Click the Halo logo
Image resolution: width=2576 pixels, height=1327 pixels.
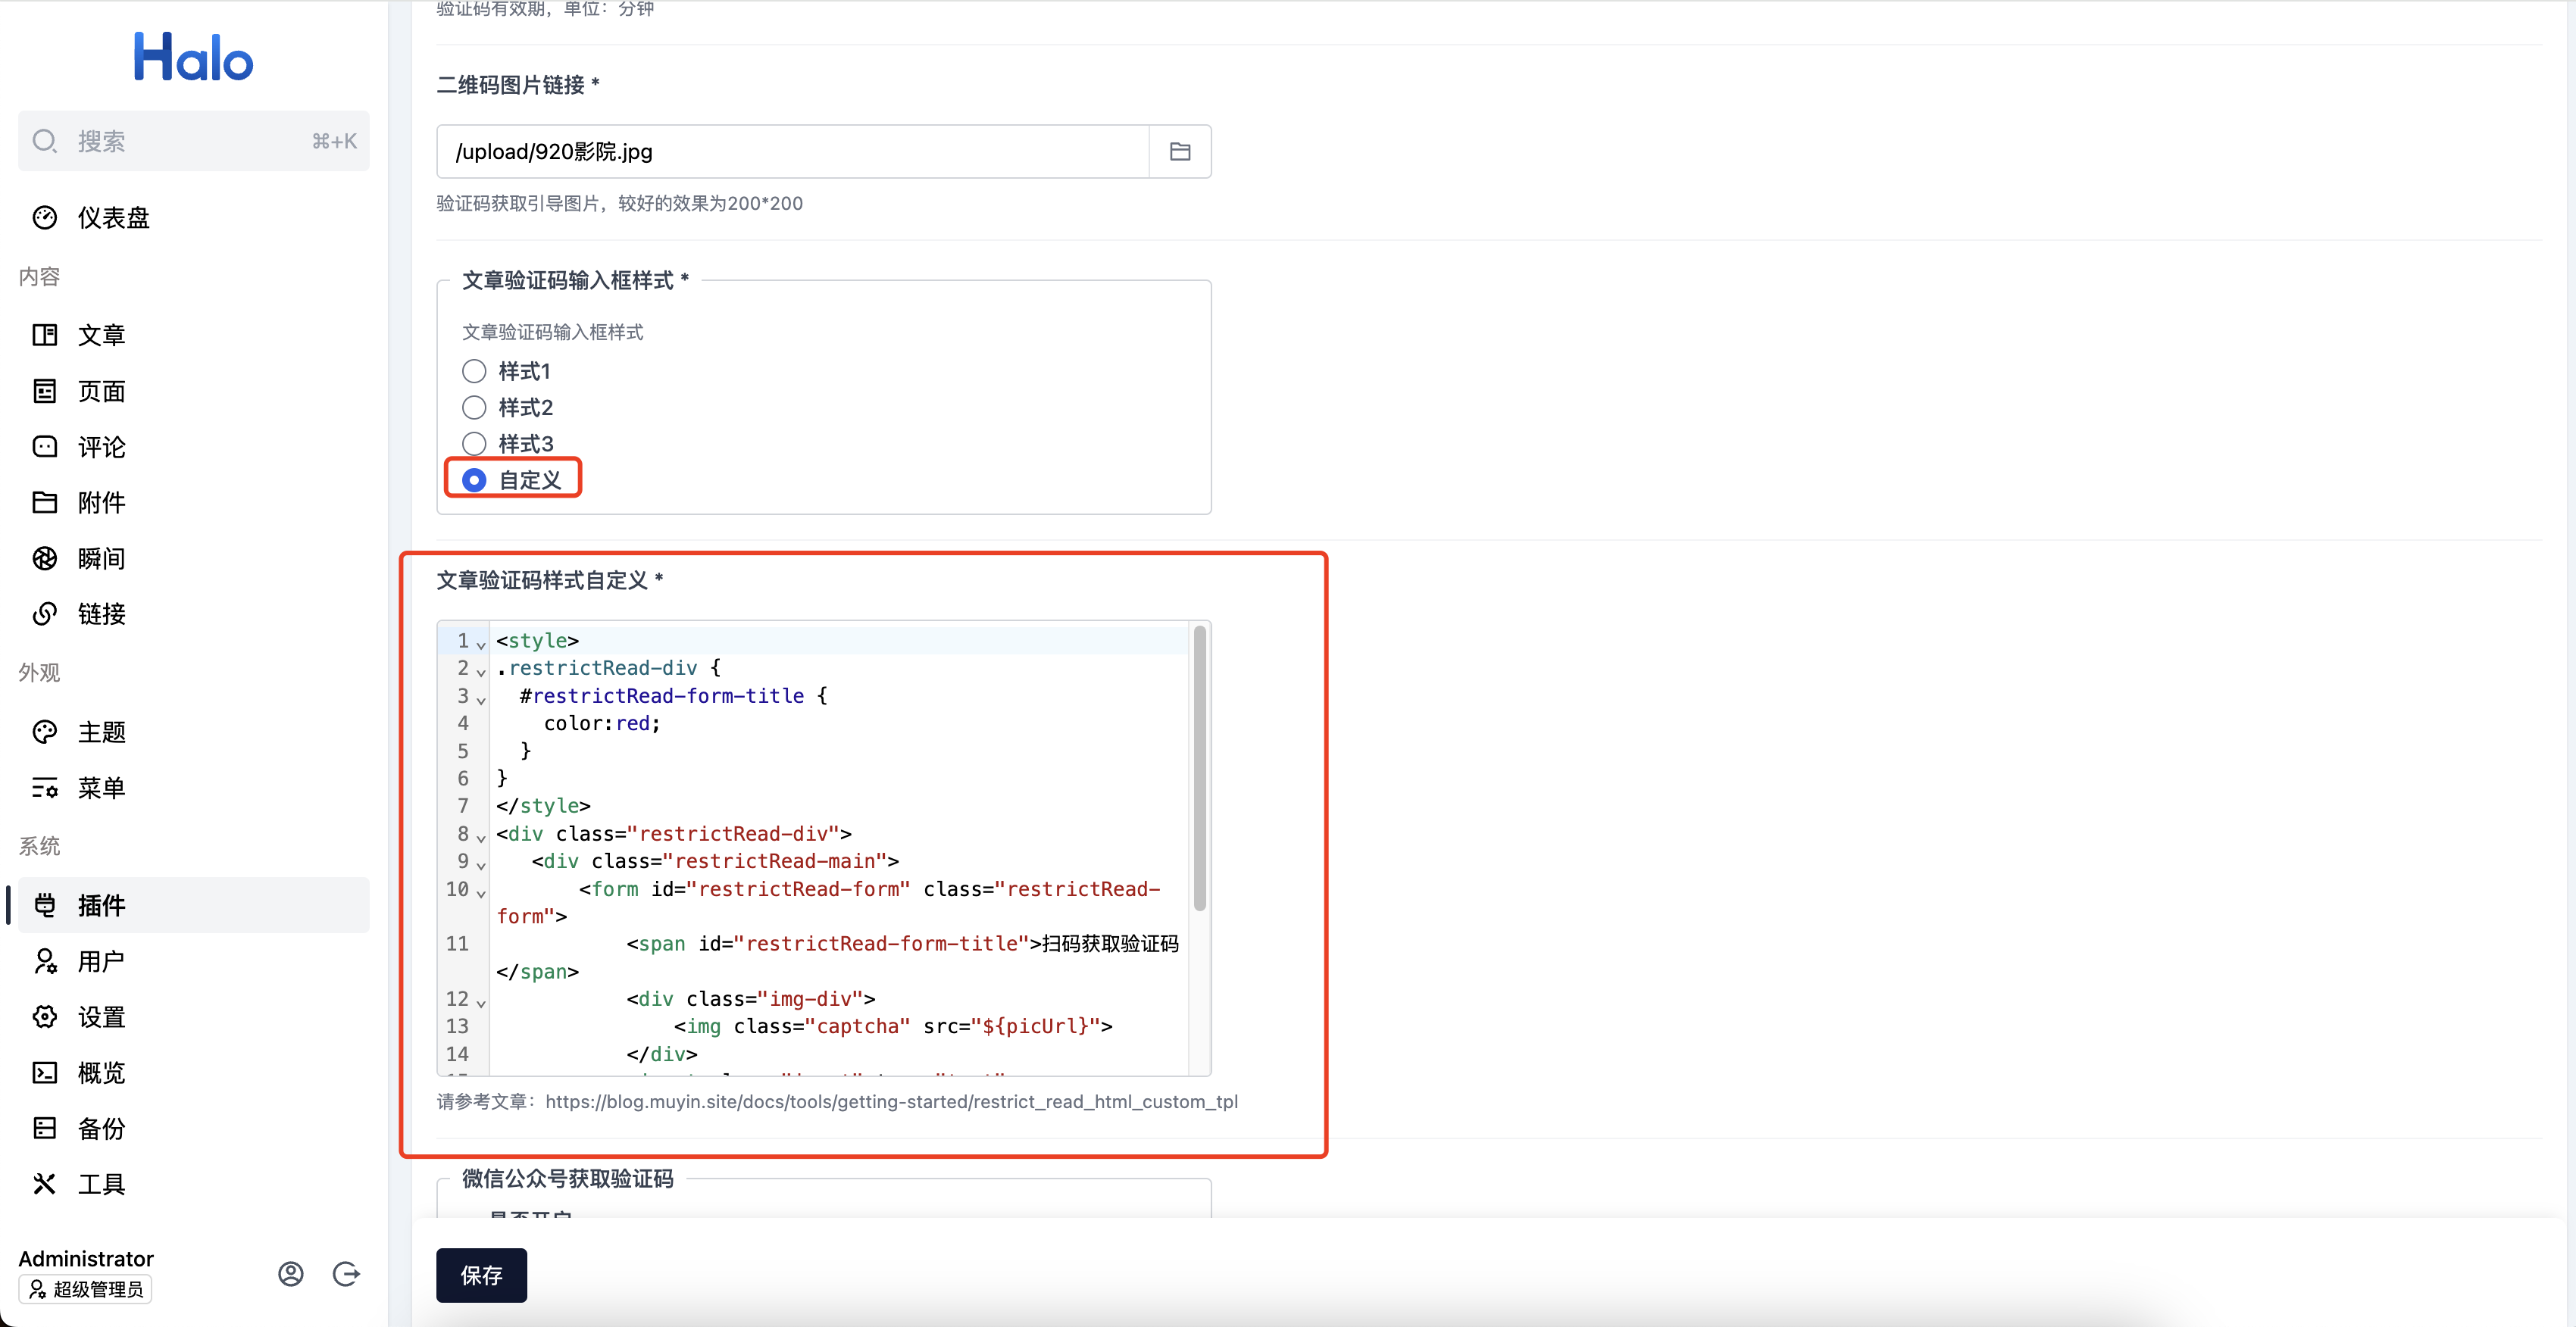pyautogui.click(x=193, y=57)
